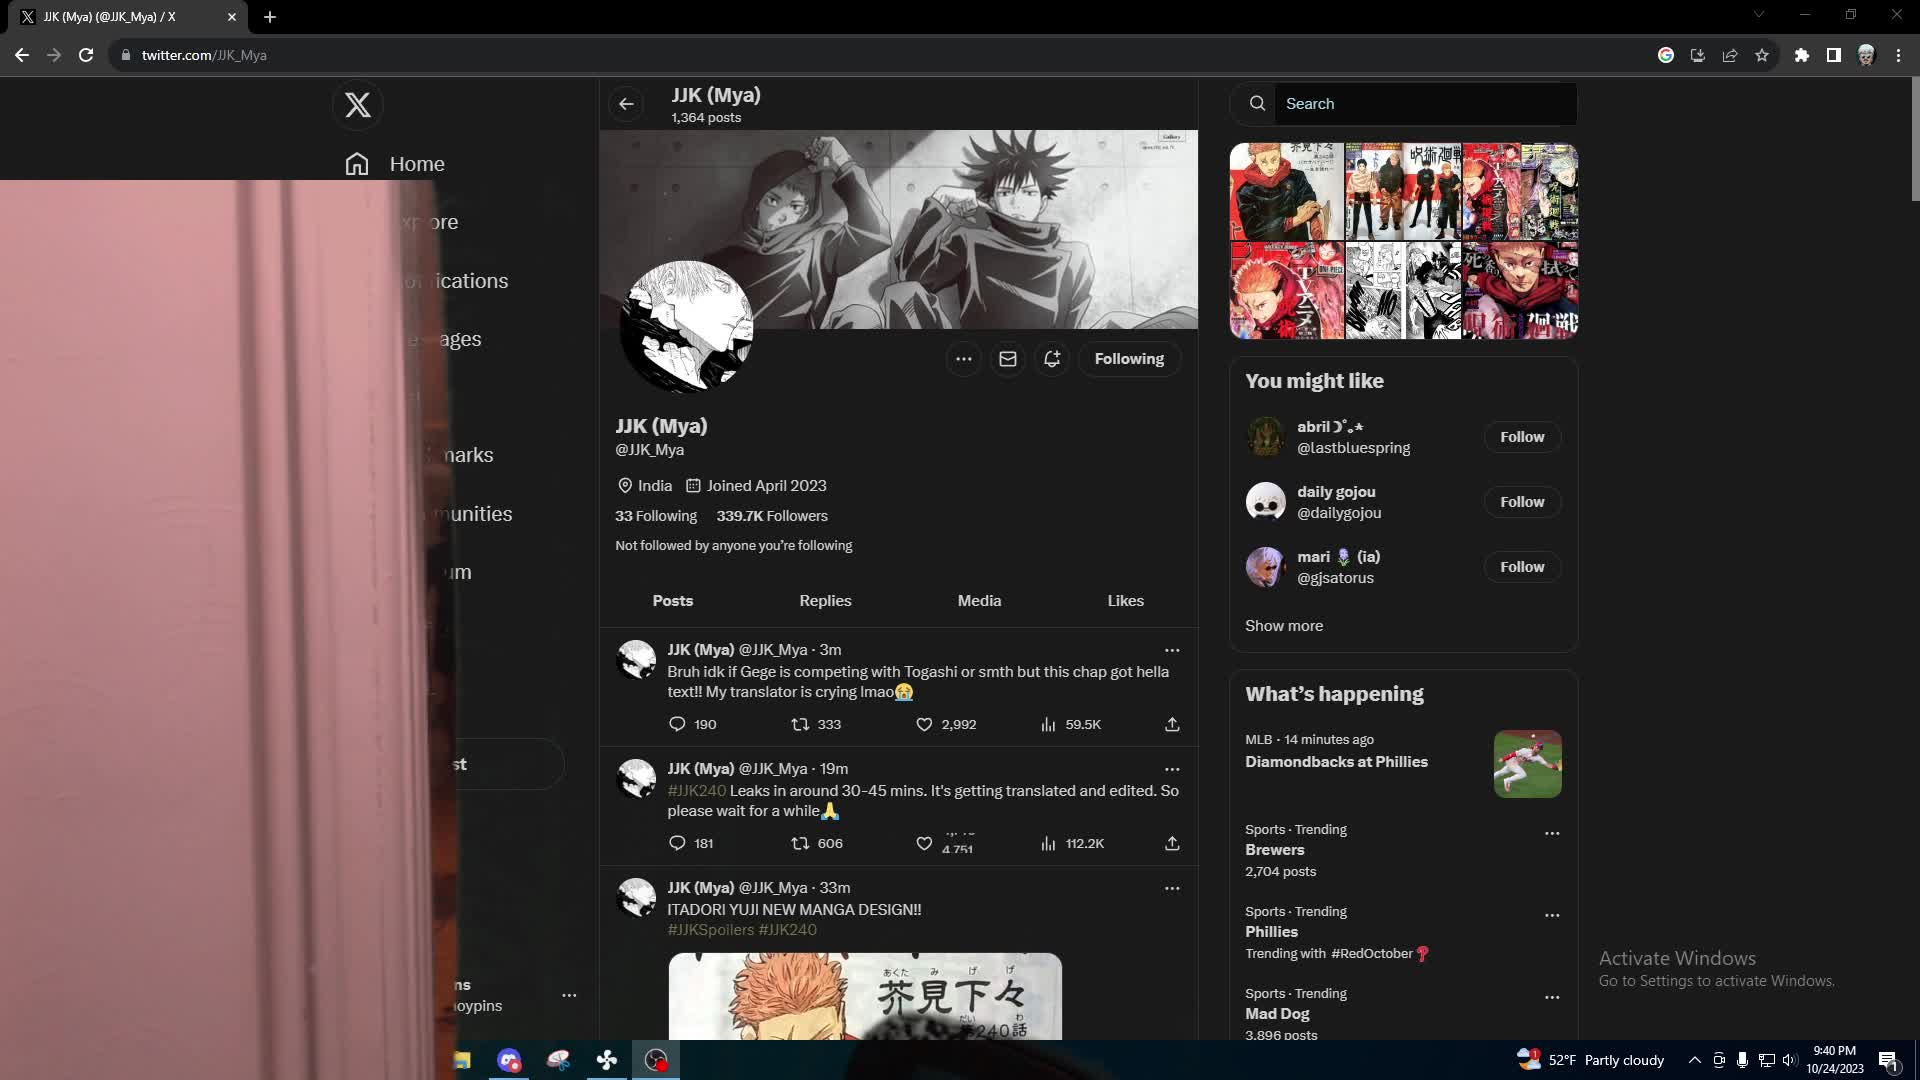Show hidden system tray icons
The image size is (1920, 1080).
click(x=1694, y=1060)
